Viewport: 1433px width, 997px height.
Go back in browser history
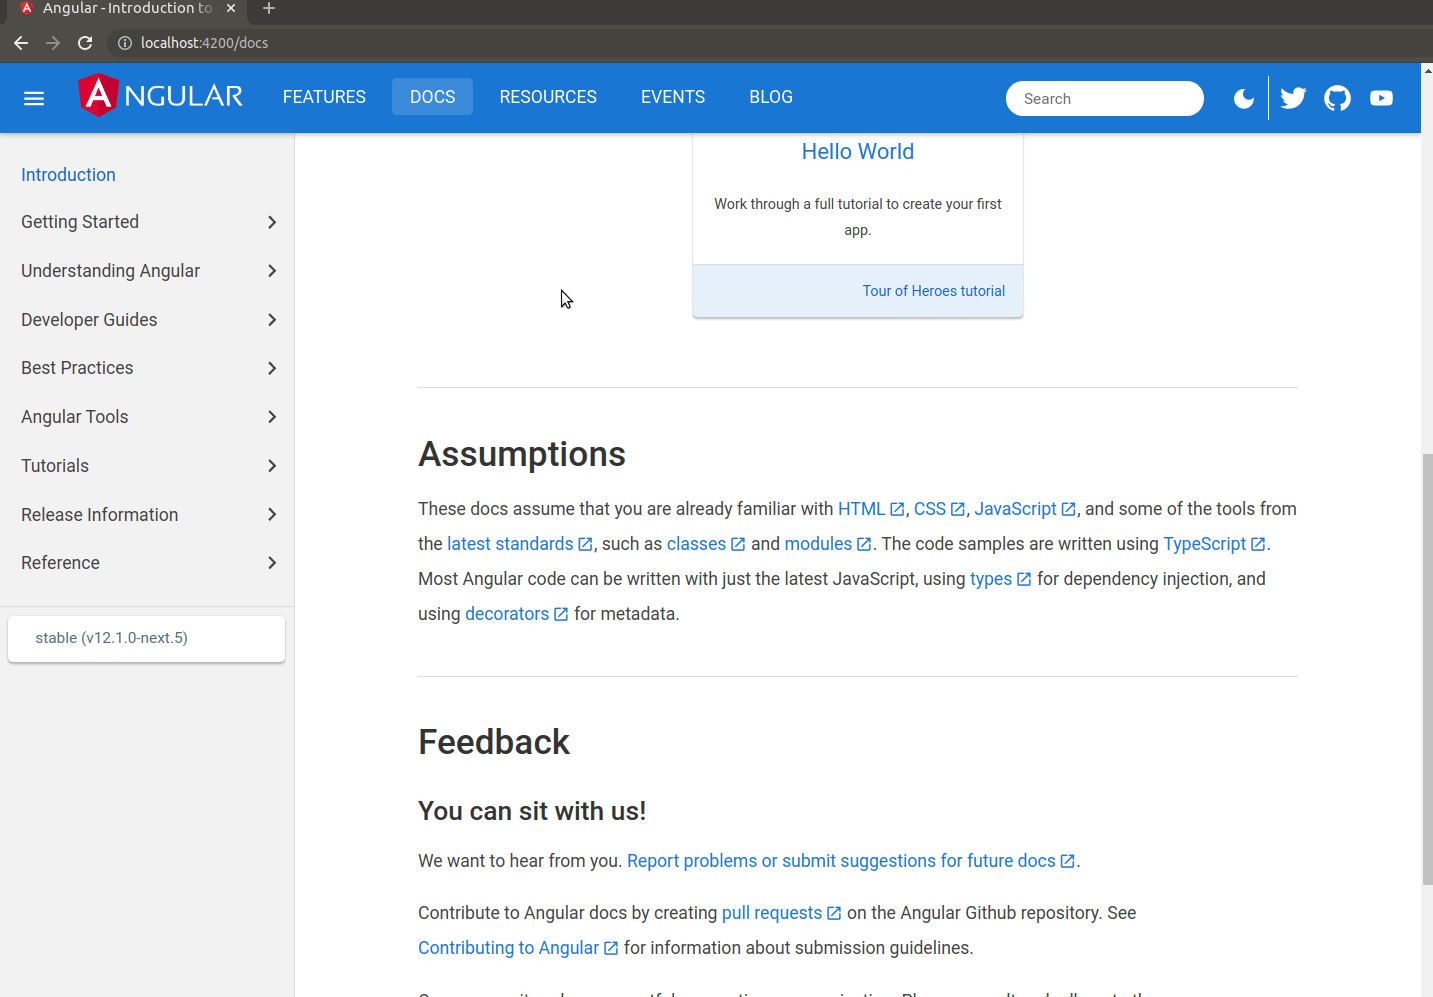21,43
